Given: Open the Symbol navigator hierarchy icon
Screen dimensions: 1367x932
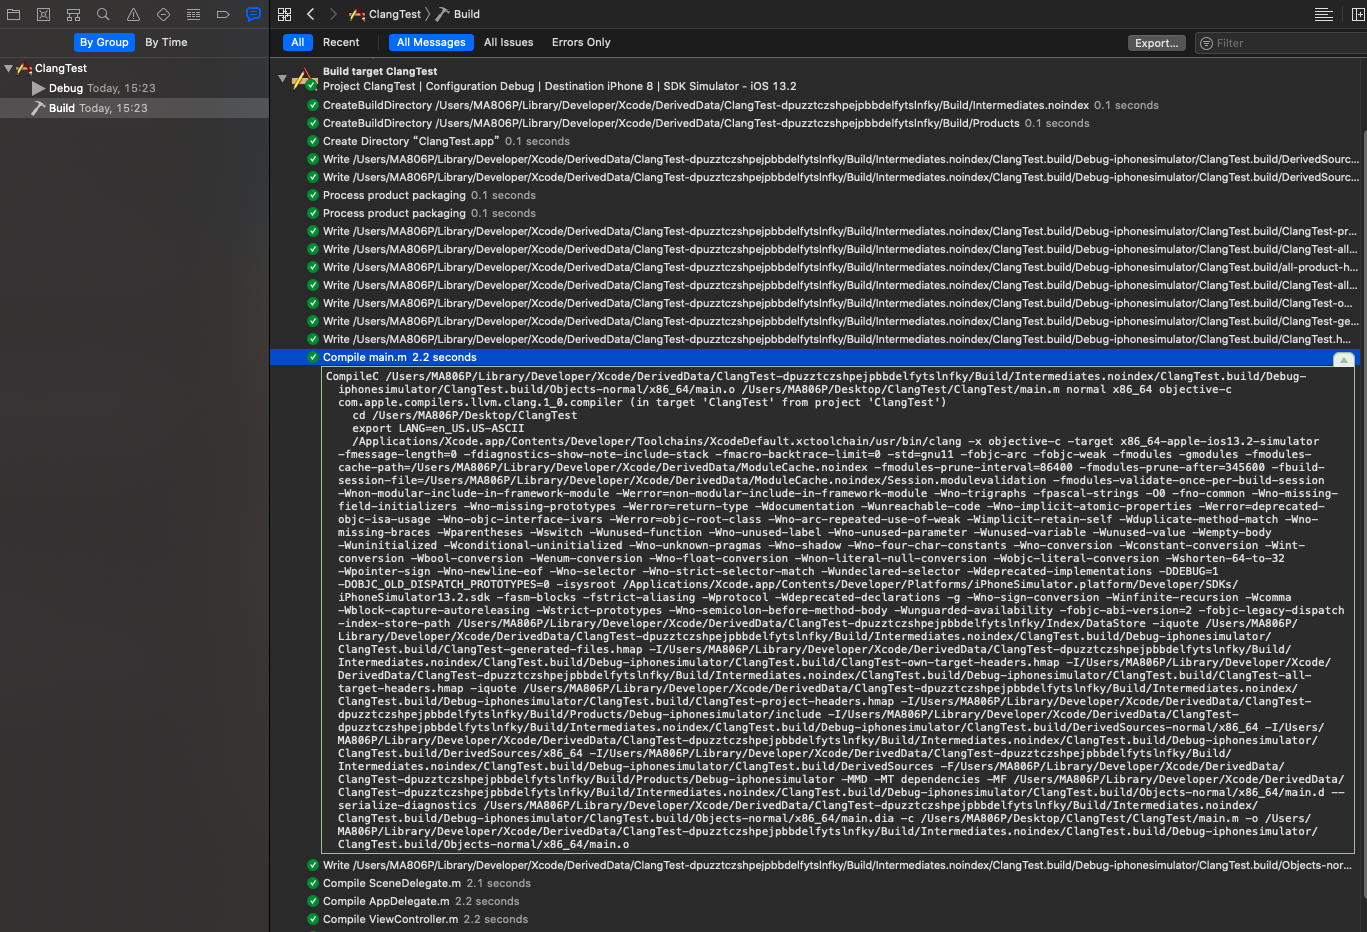Looking at the screenshot, I should [x=72, y=14].
